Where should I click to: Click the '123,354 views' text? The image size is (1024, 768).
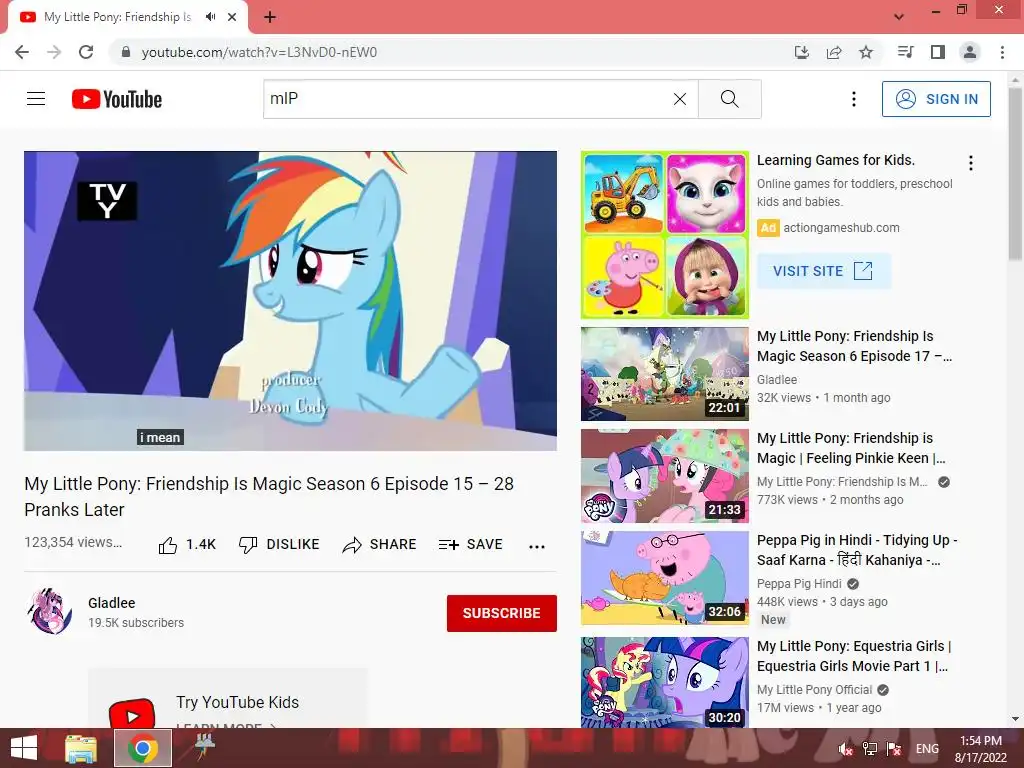(x=72, y=542)
